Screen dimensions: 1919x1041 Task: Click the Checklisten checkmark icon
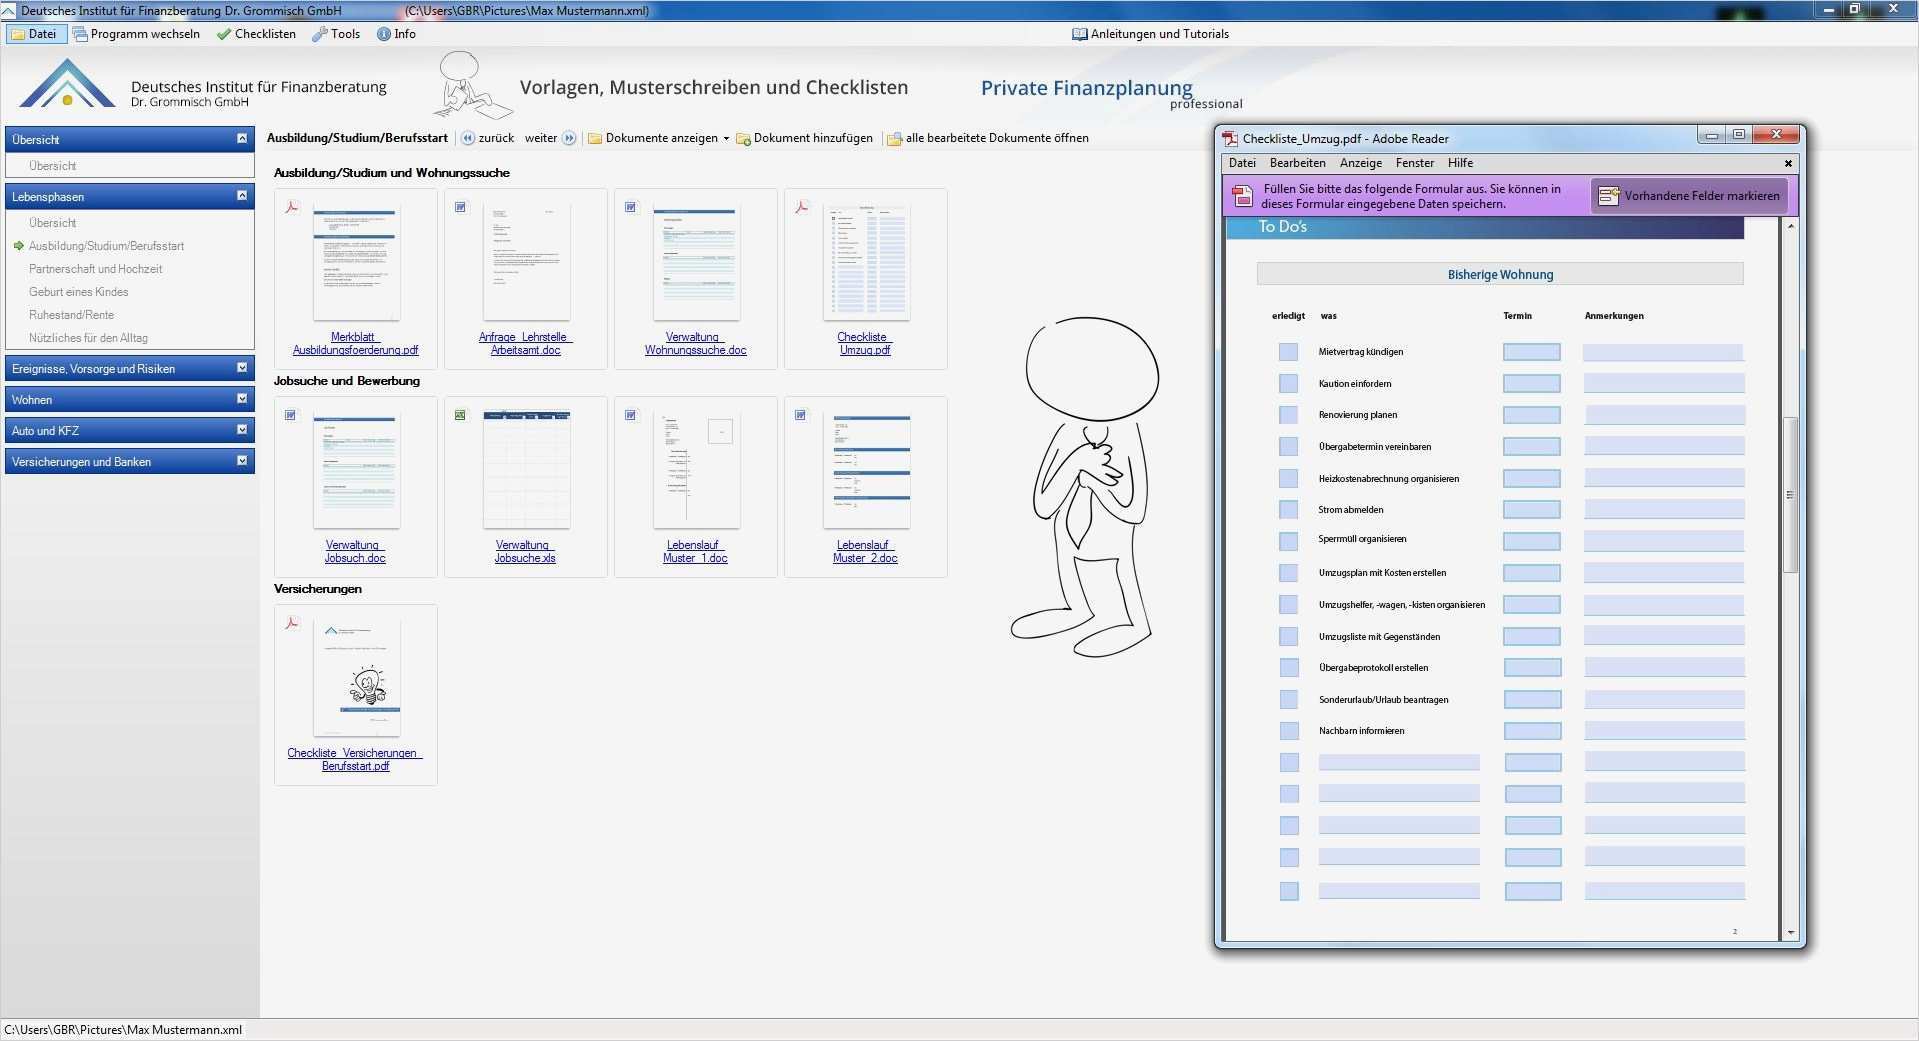(224, 34)
